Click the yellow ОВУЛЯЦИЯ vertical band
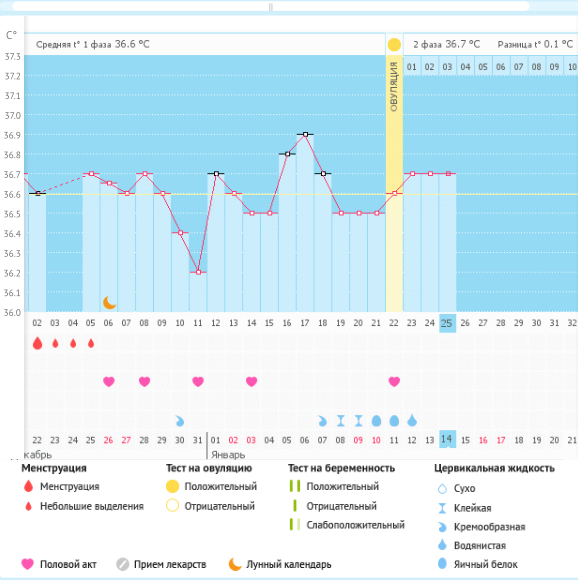Image resolution: width=578 pixels, height=580 pixels. (394, 183)
